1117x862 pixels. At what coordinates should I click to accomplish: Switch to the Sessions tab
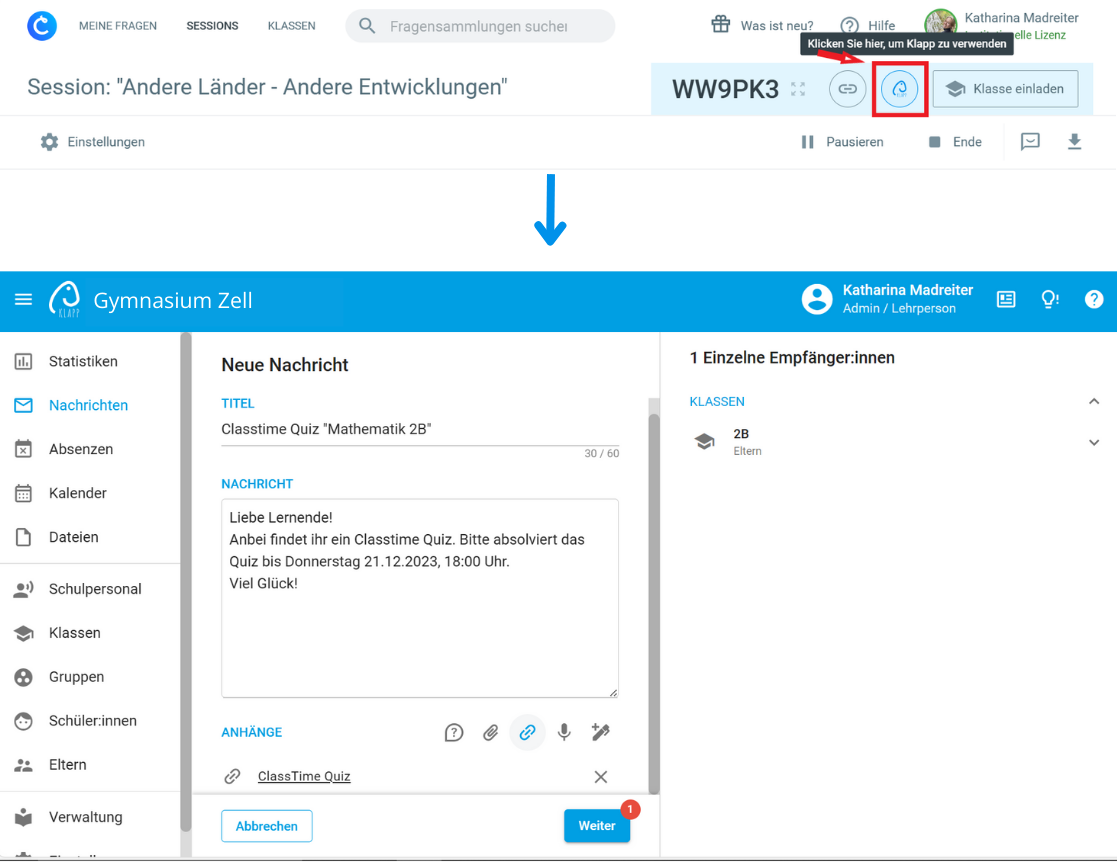pyautogui.click(x=212, y=26)
